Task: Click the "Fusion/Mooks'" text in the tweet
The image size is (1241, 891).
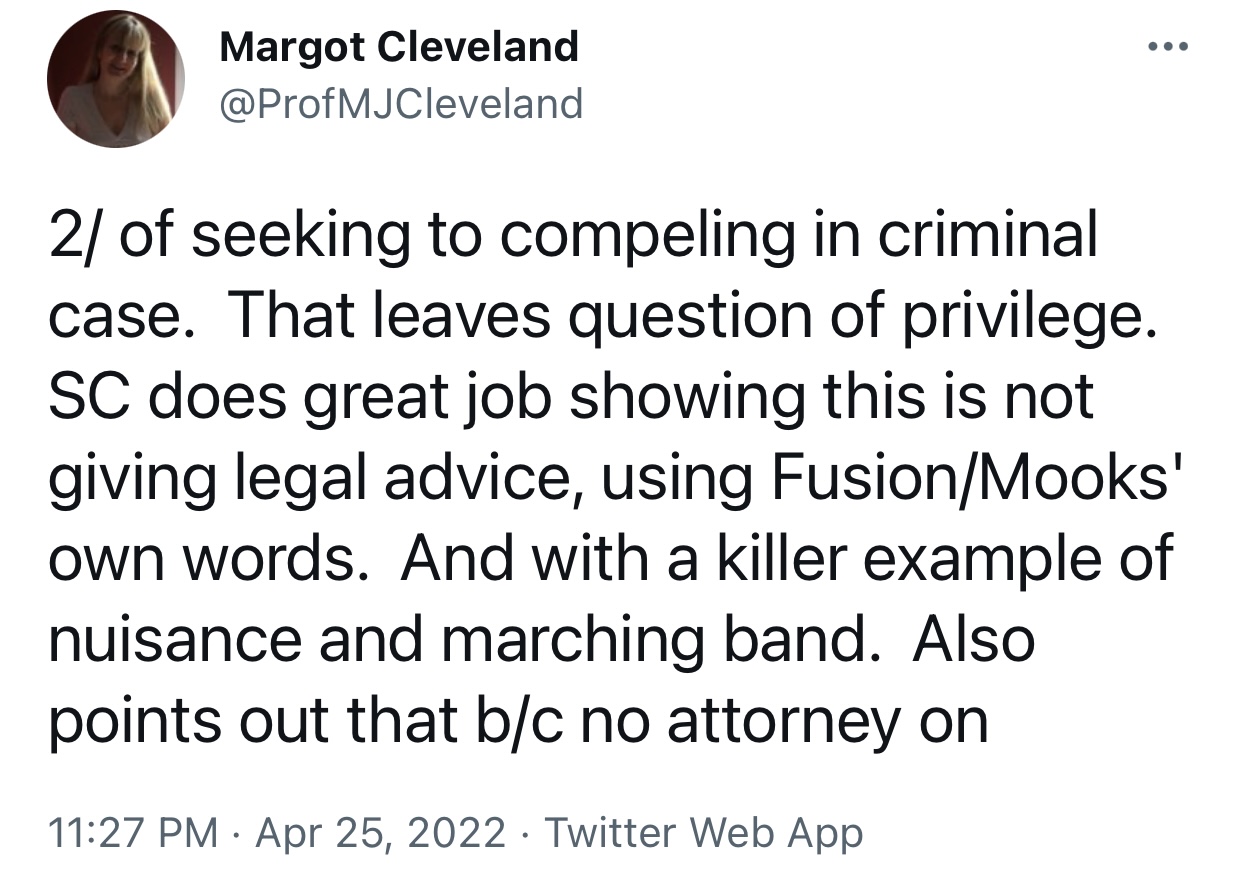Action: 976,479
